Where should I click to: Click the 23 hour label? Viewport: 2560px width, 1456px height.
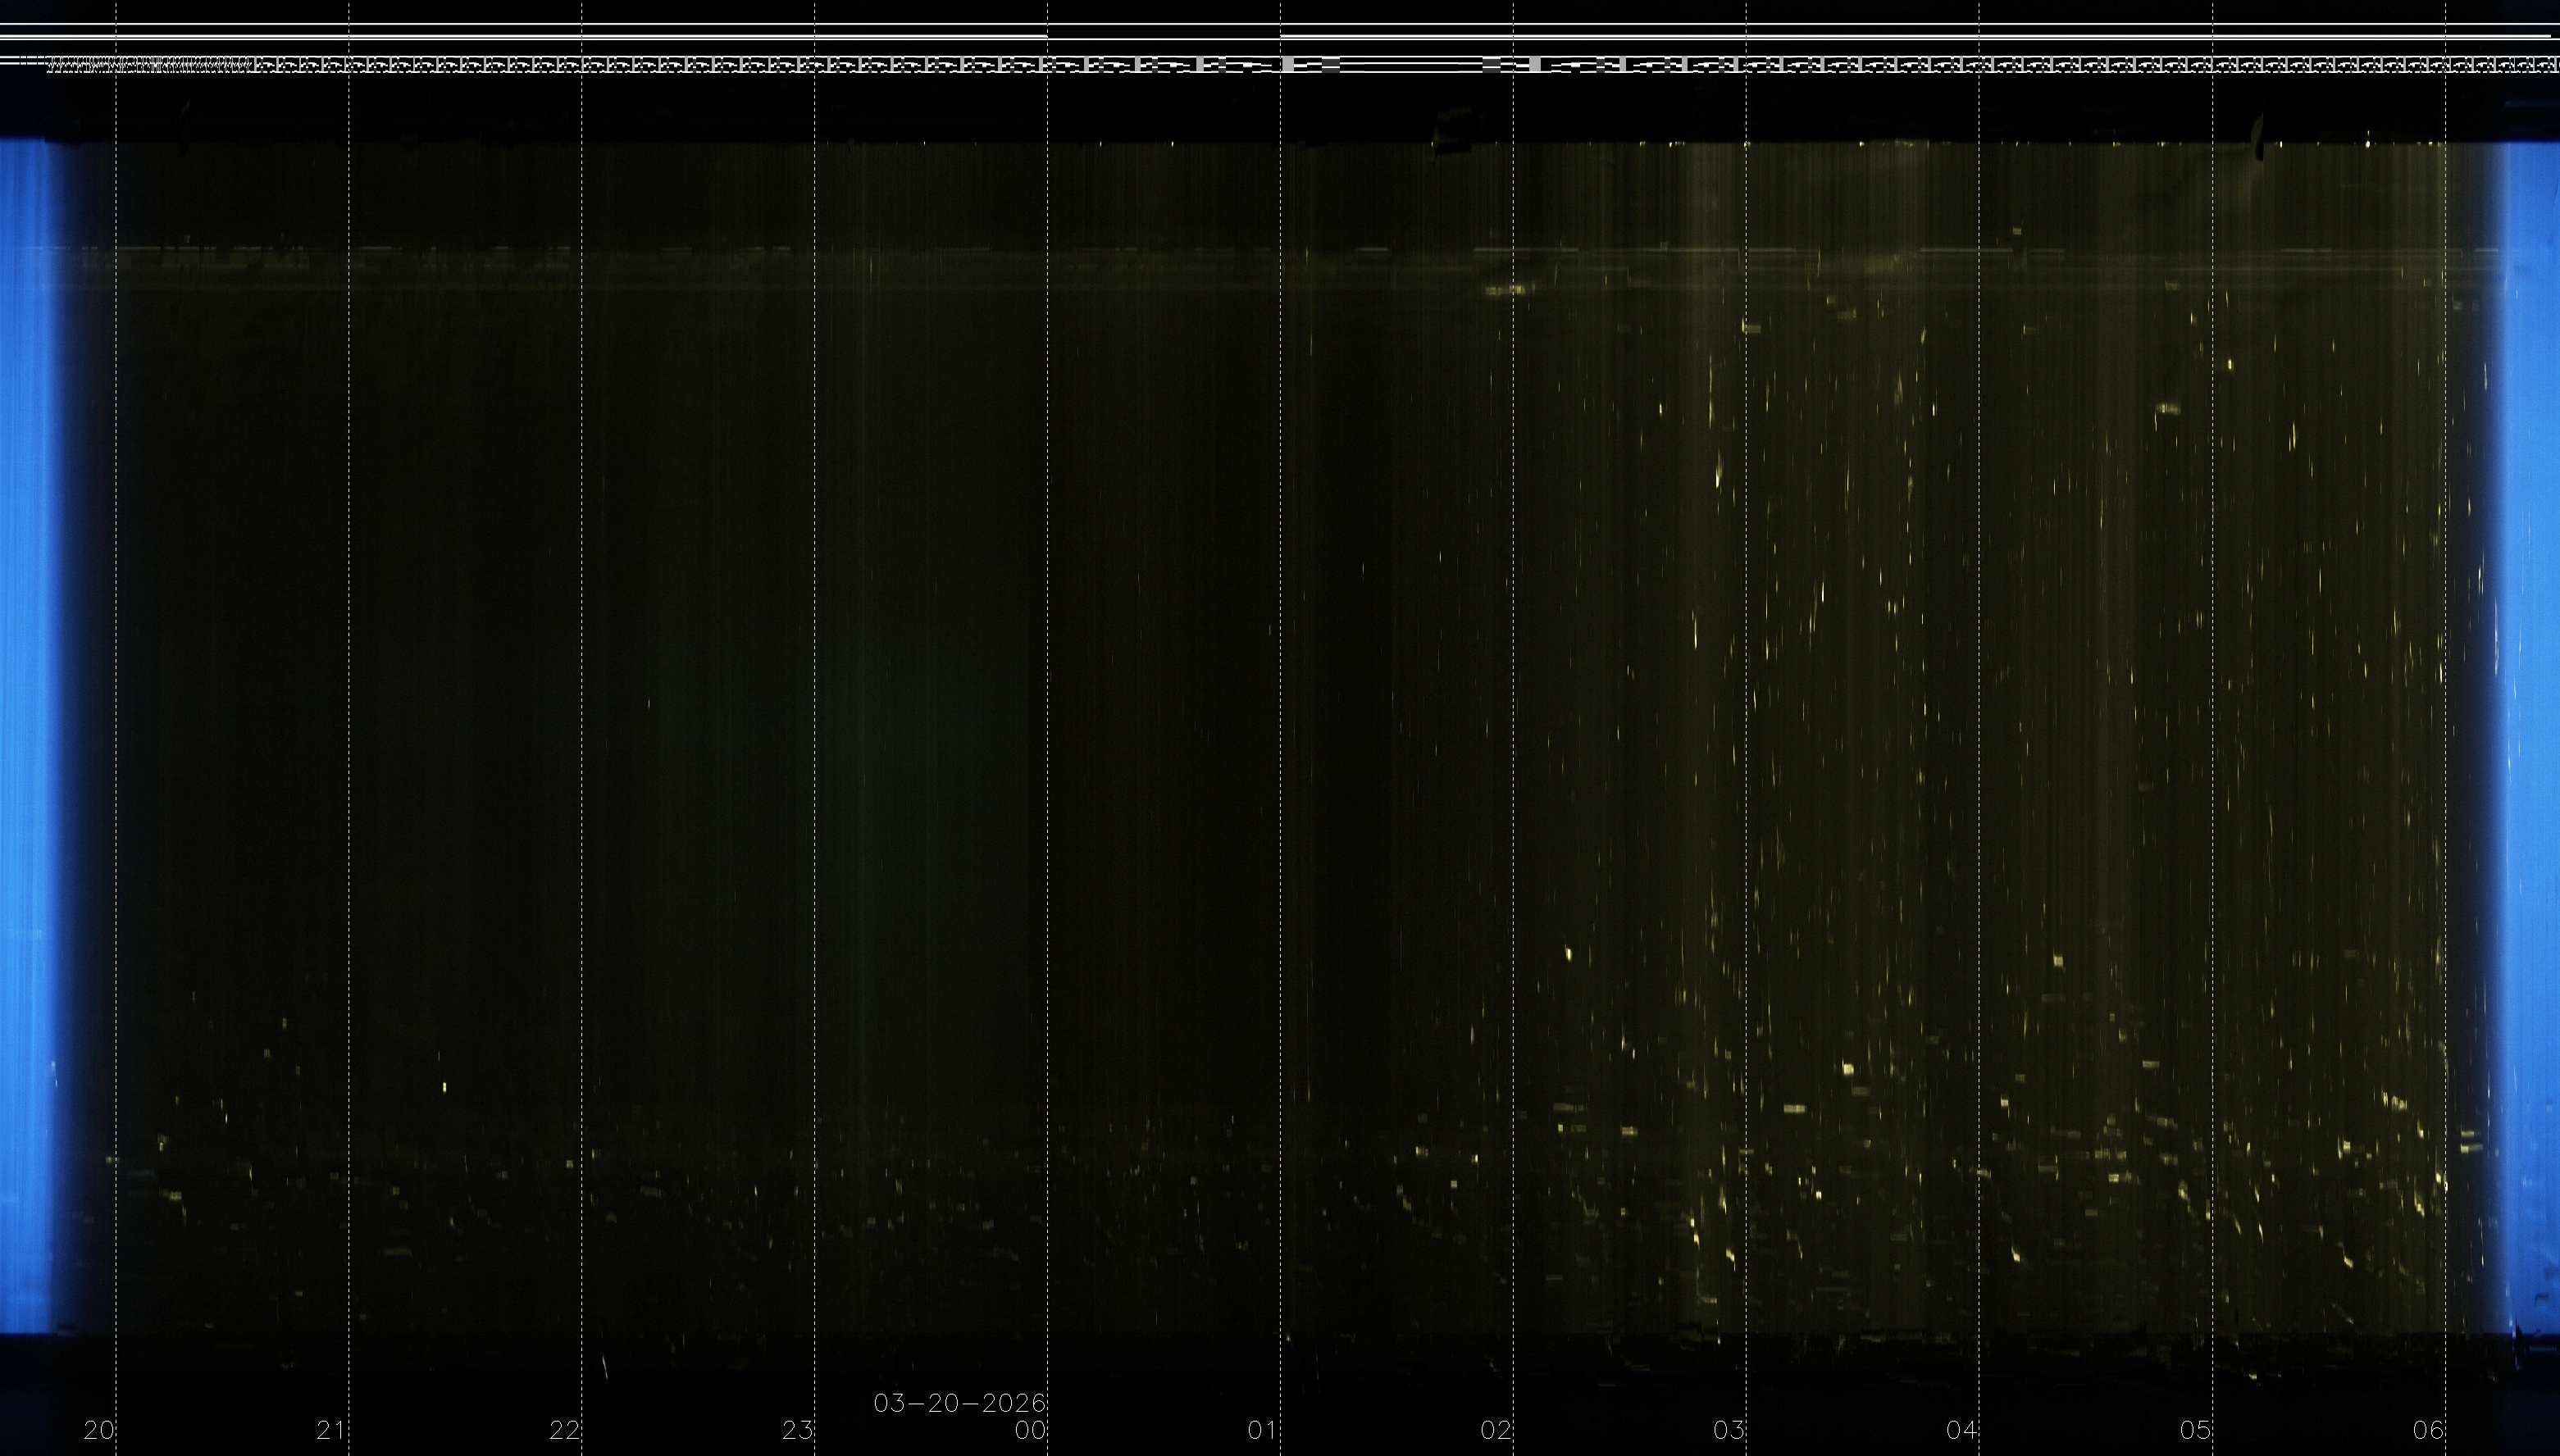[x=797, y=1430]
